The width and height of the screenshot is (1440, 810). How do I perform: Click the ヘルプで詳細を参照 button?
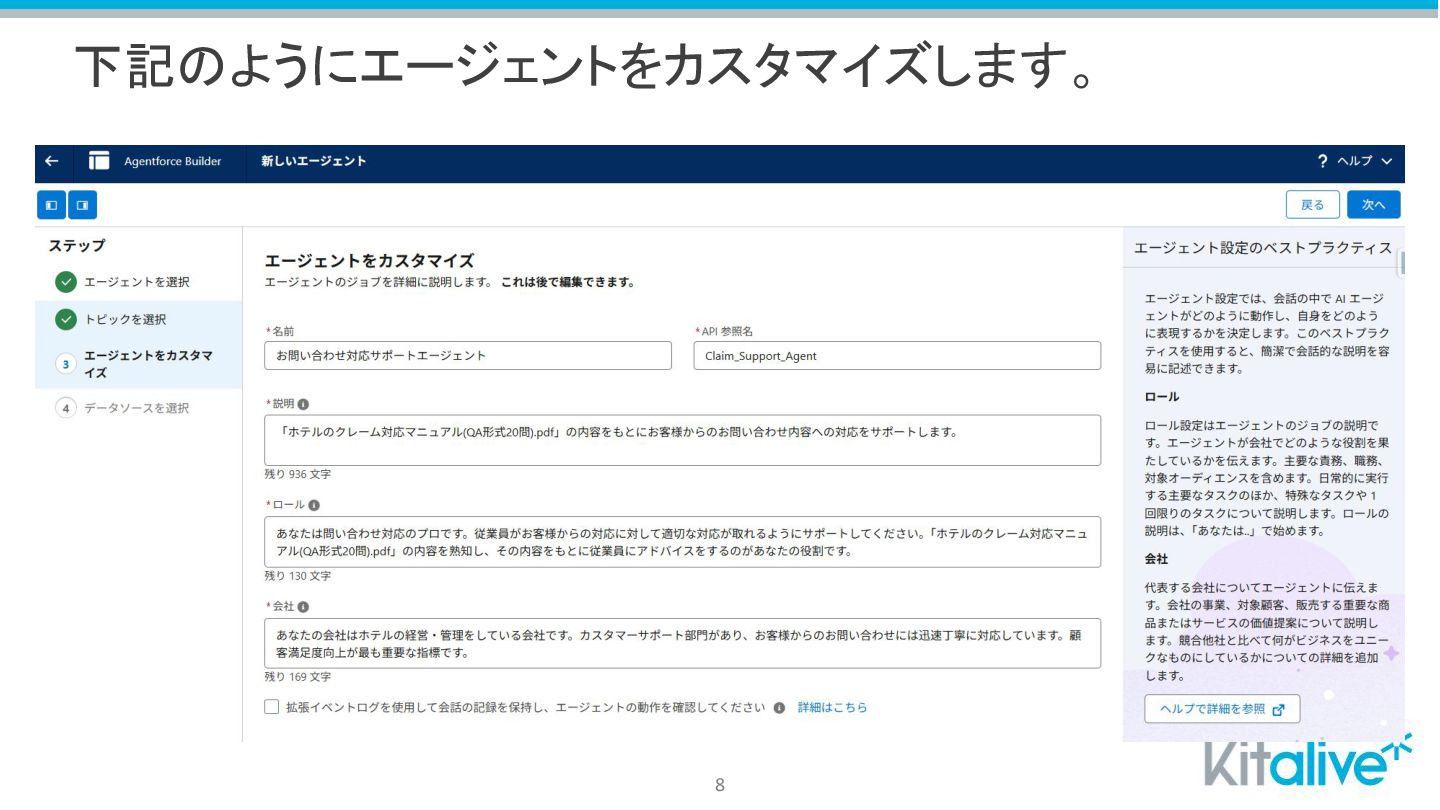click(x=1222, y=709)
